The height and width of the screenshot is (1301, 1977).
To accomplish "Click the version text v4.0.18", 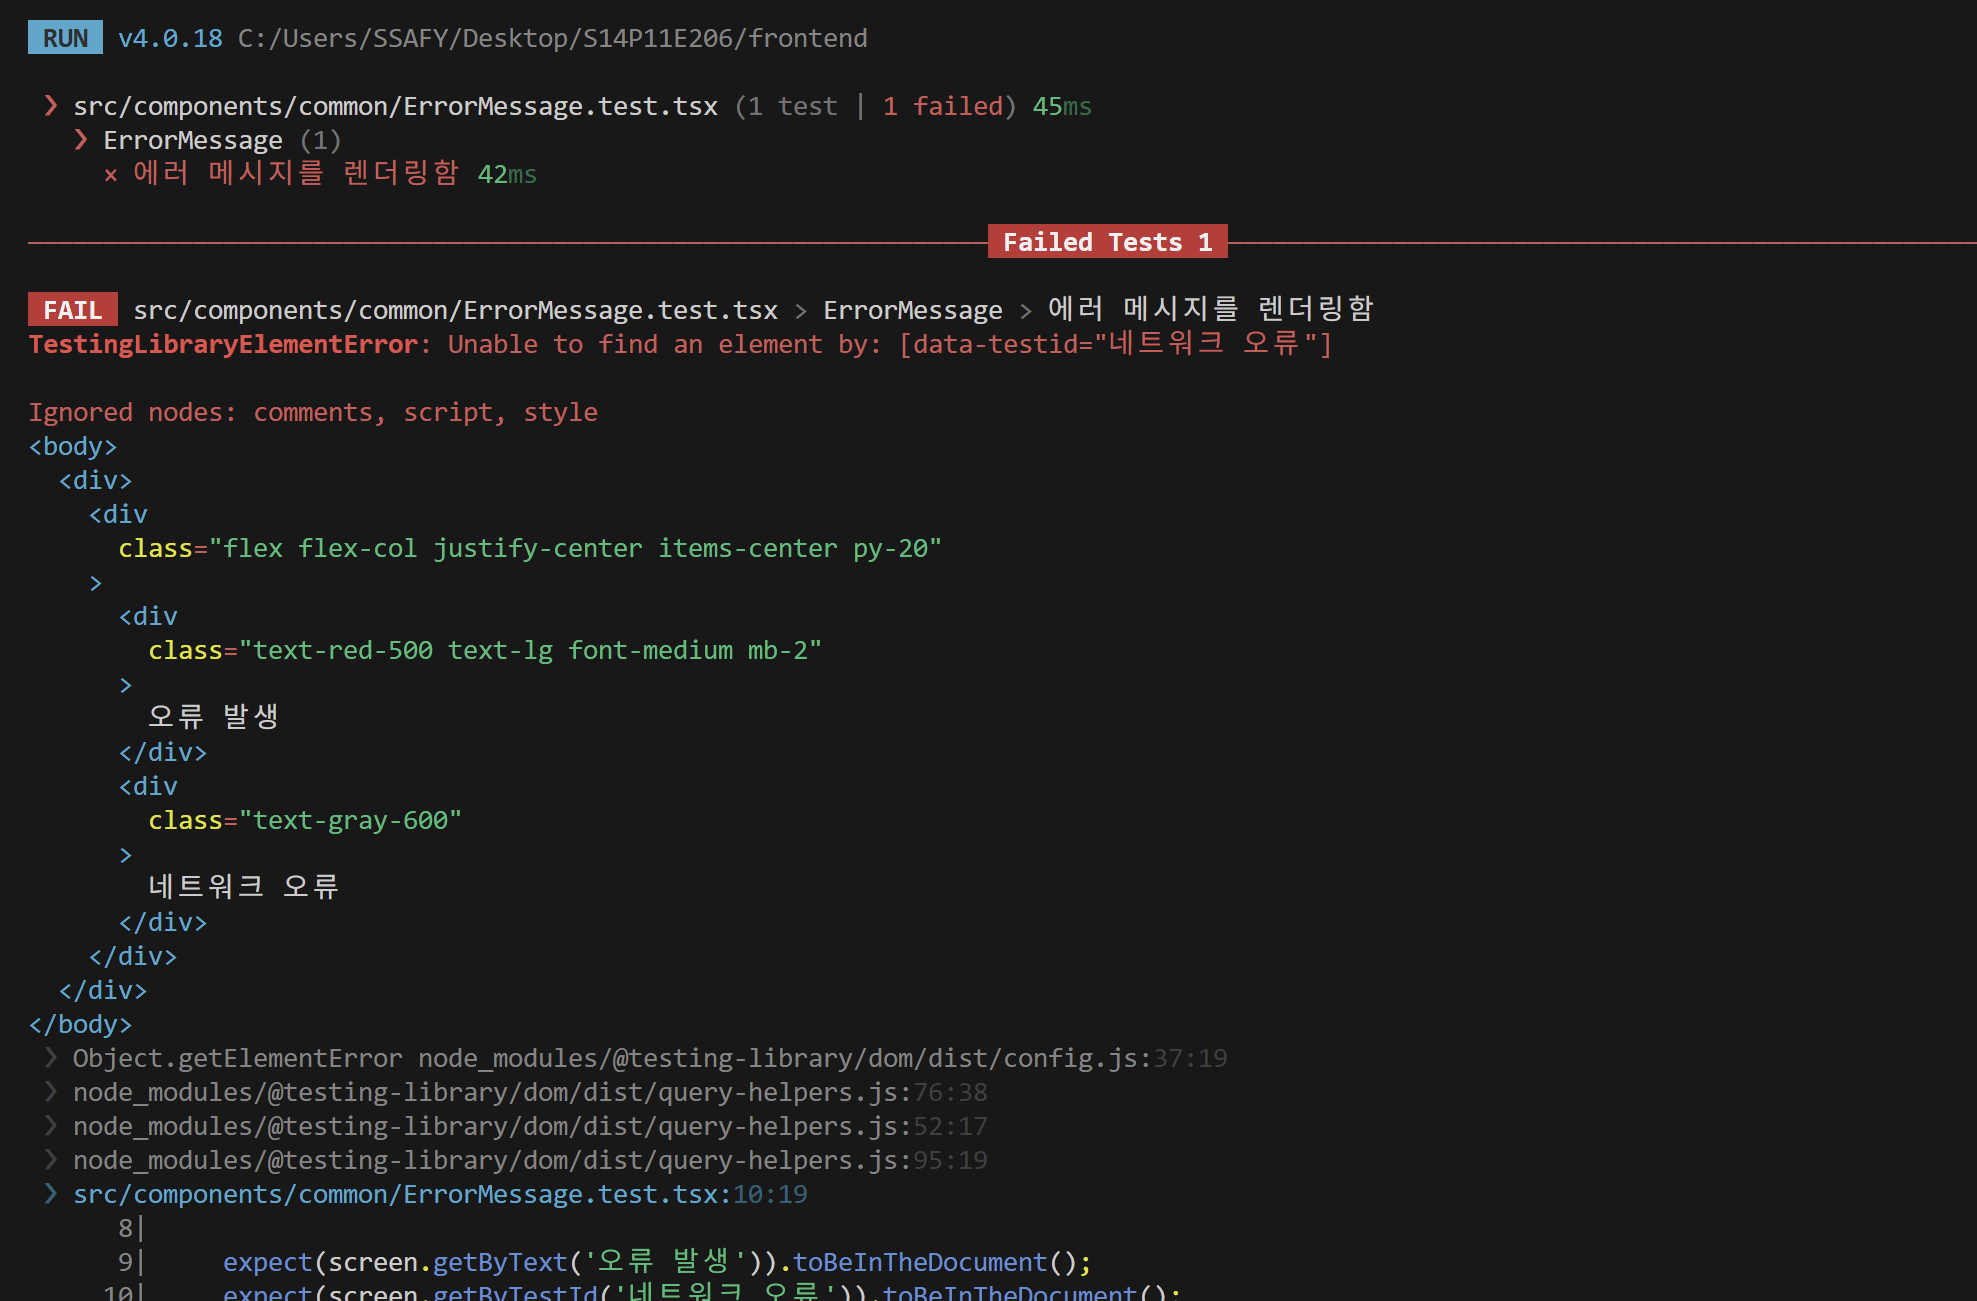I will (x=170, y=38).
